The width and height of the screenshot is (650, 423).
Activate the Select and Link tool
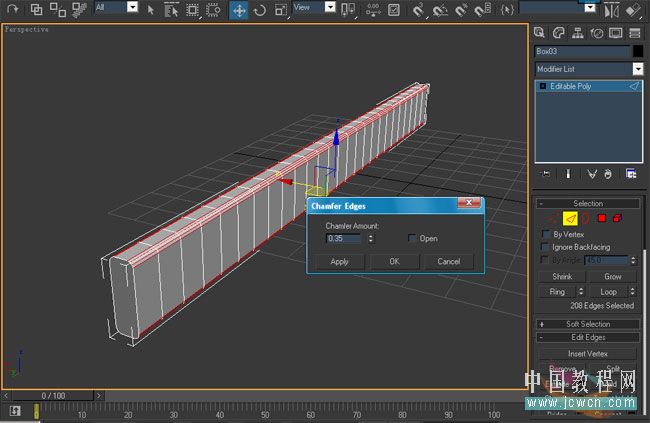[x=36, y=9]
